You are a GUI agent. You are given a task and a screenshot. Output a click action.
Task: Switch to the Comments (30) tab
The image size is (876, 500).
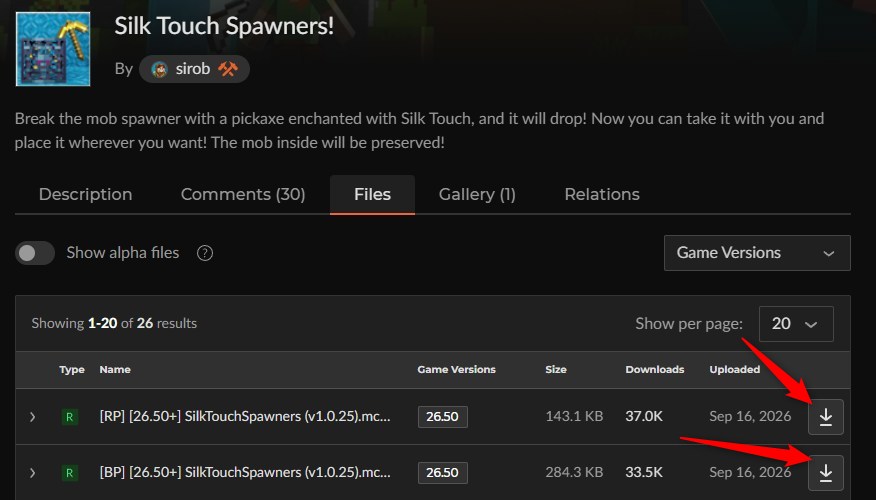243,194
